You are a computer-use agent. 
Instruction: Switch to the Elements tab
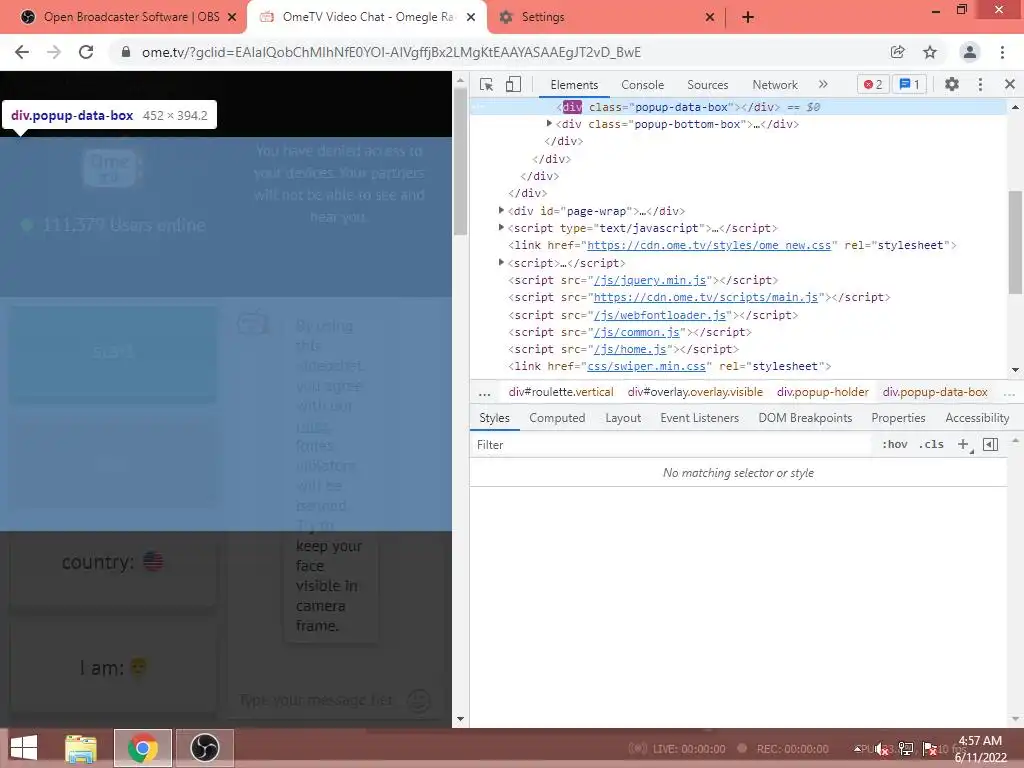pyautogui.click(x=574, y=85)
